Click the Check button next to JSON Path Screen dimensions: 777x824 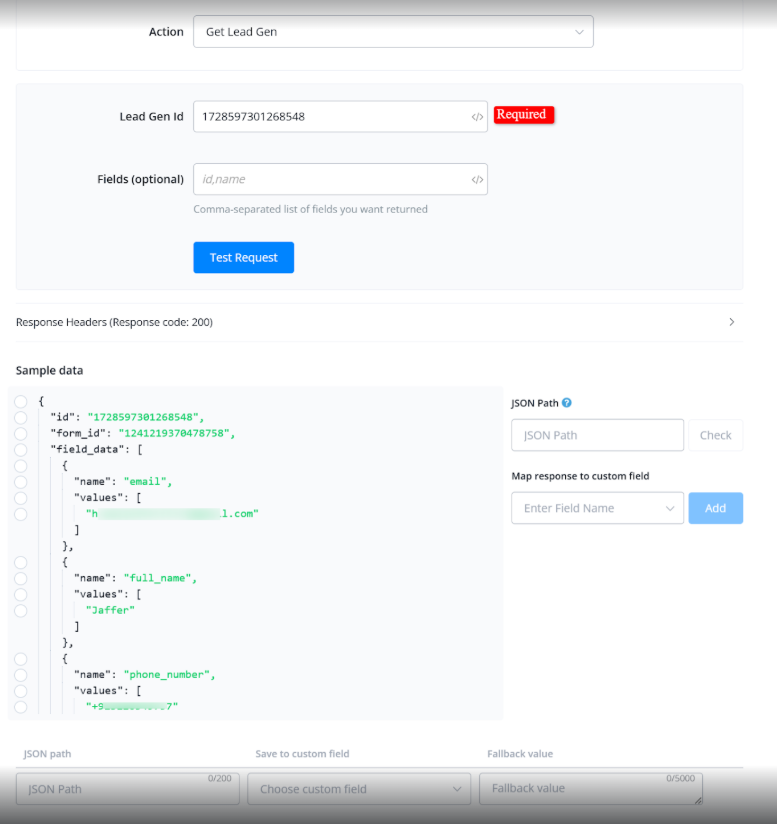(715, 435)
